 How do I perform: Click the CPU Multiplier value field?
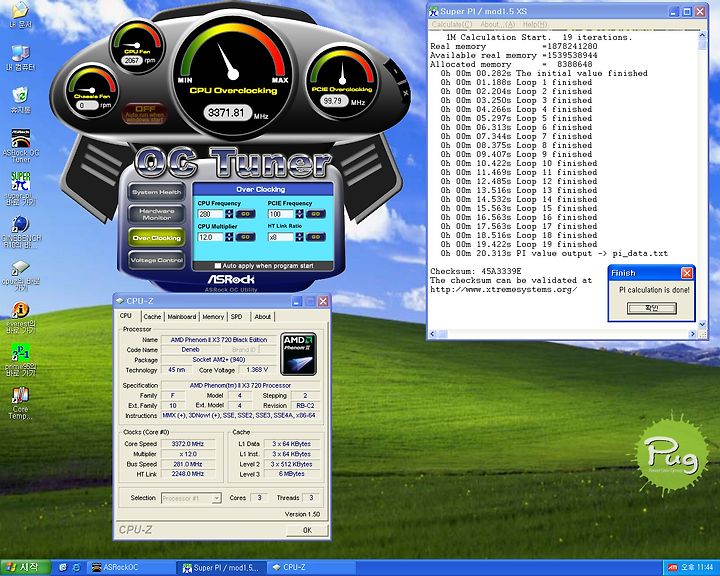click(211, 237)
